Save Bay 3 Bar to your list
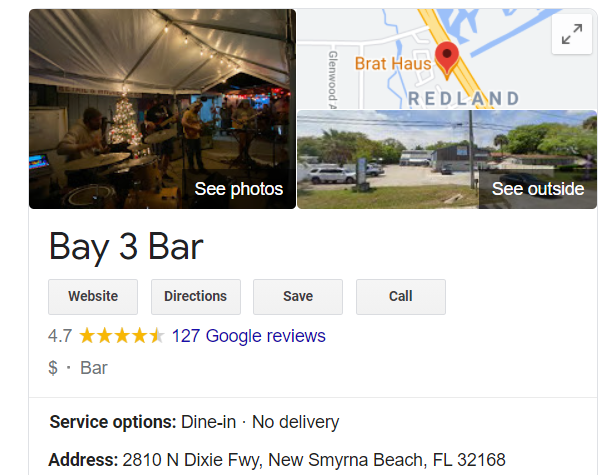604x475 pixels. (x=298, y=297)
